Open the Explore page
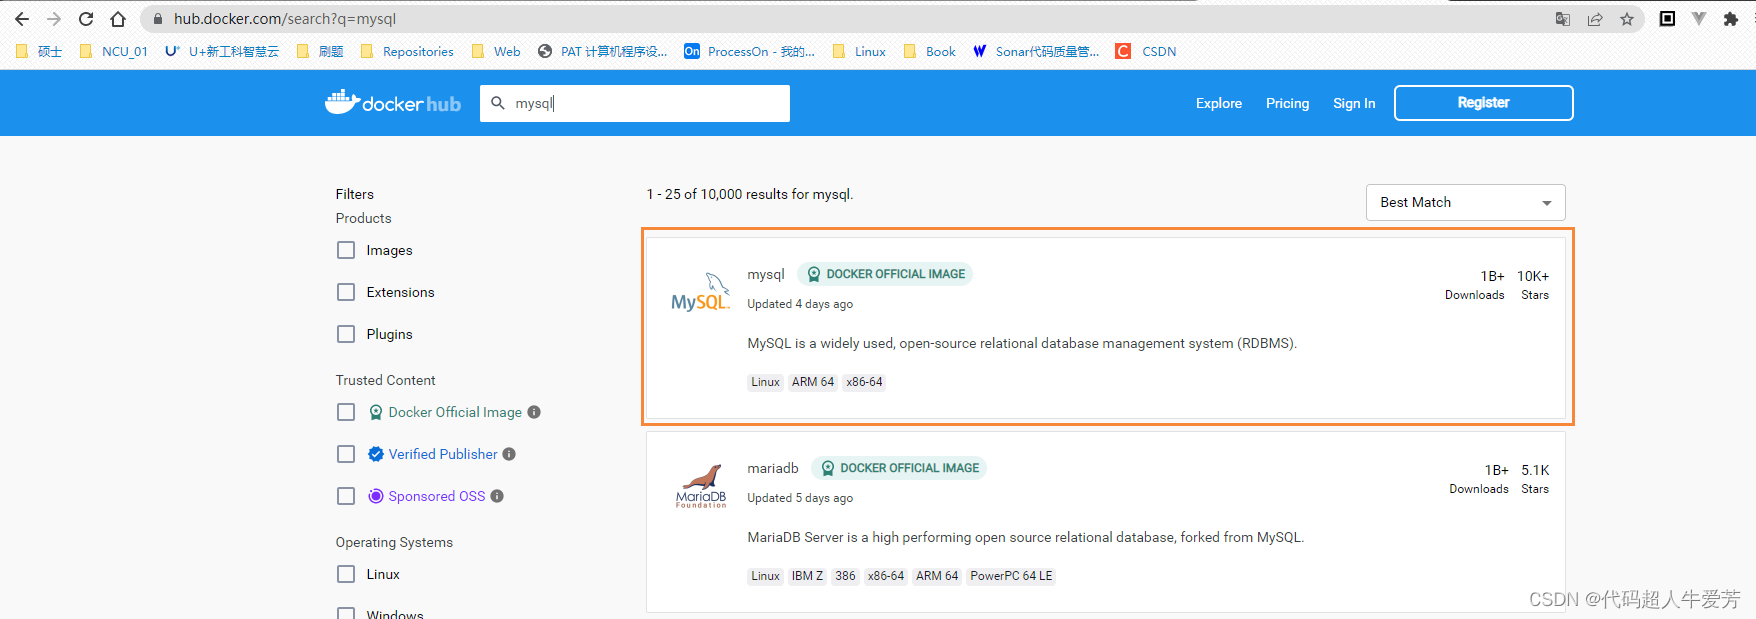The width and height of the screenshot is (1756, 619). (1219, 103)
